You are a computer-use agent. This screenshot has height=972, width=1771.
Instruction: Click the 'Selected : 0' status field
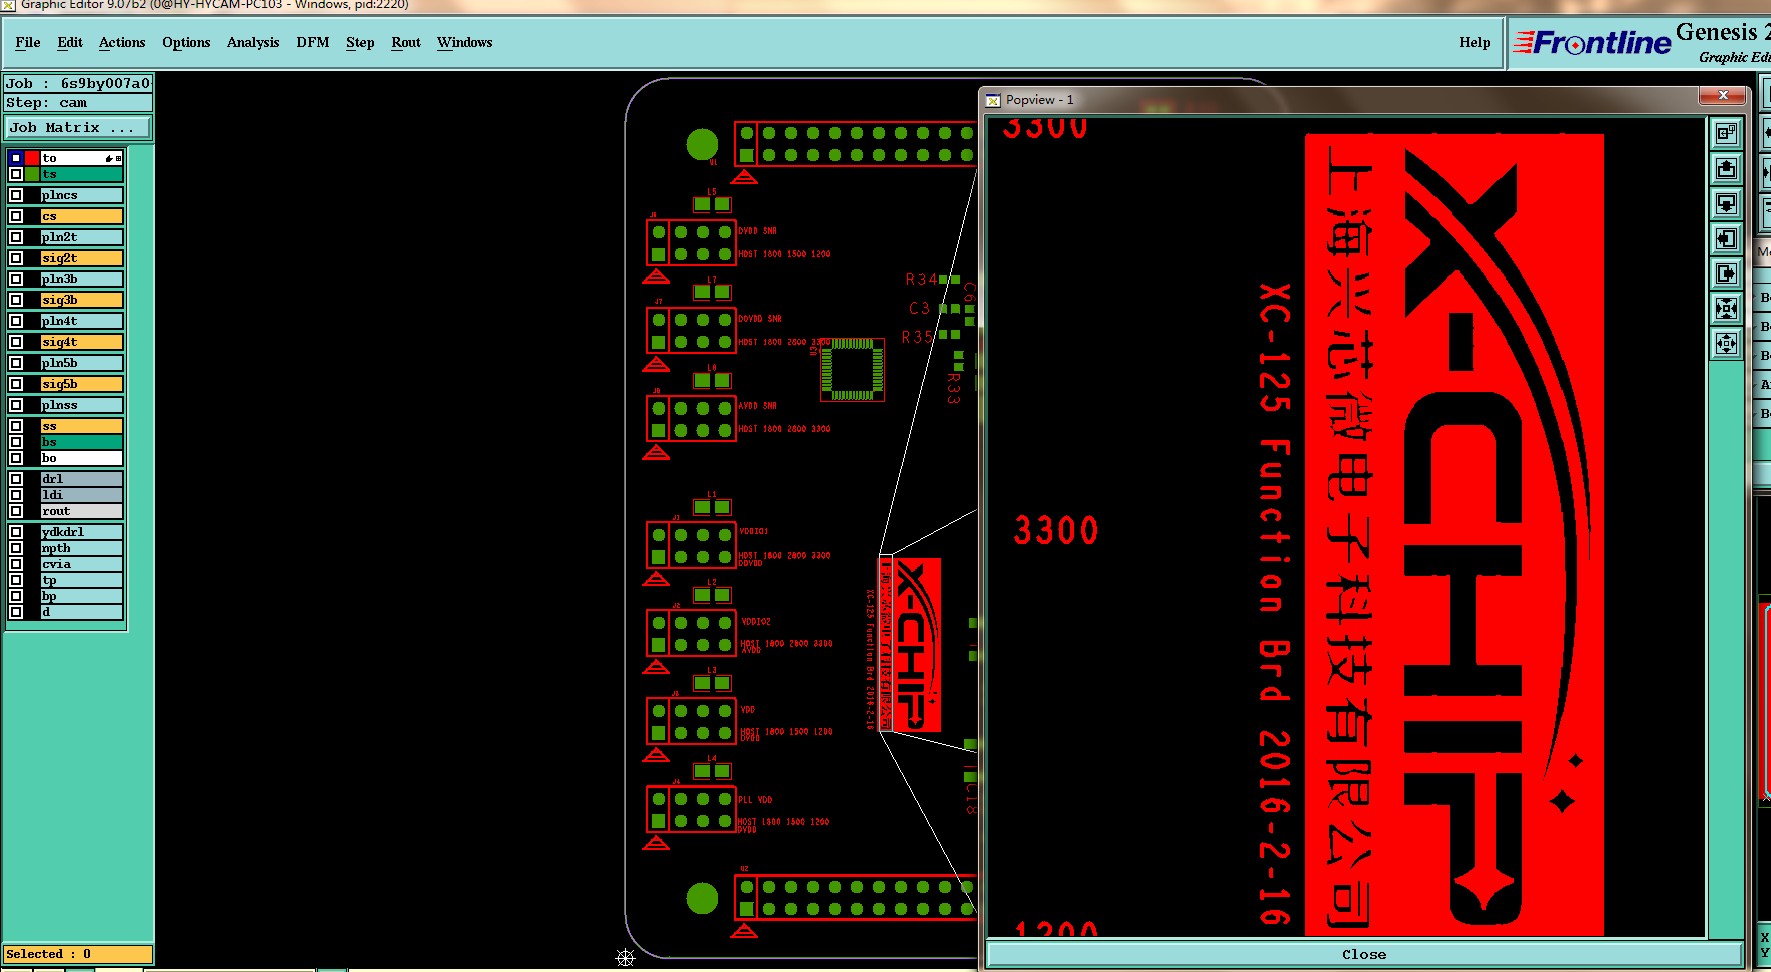(x=78, y=954)
